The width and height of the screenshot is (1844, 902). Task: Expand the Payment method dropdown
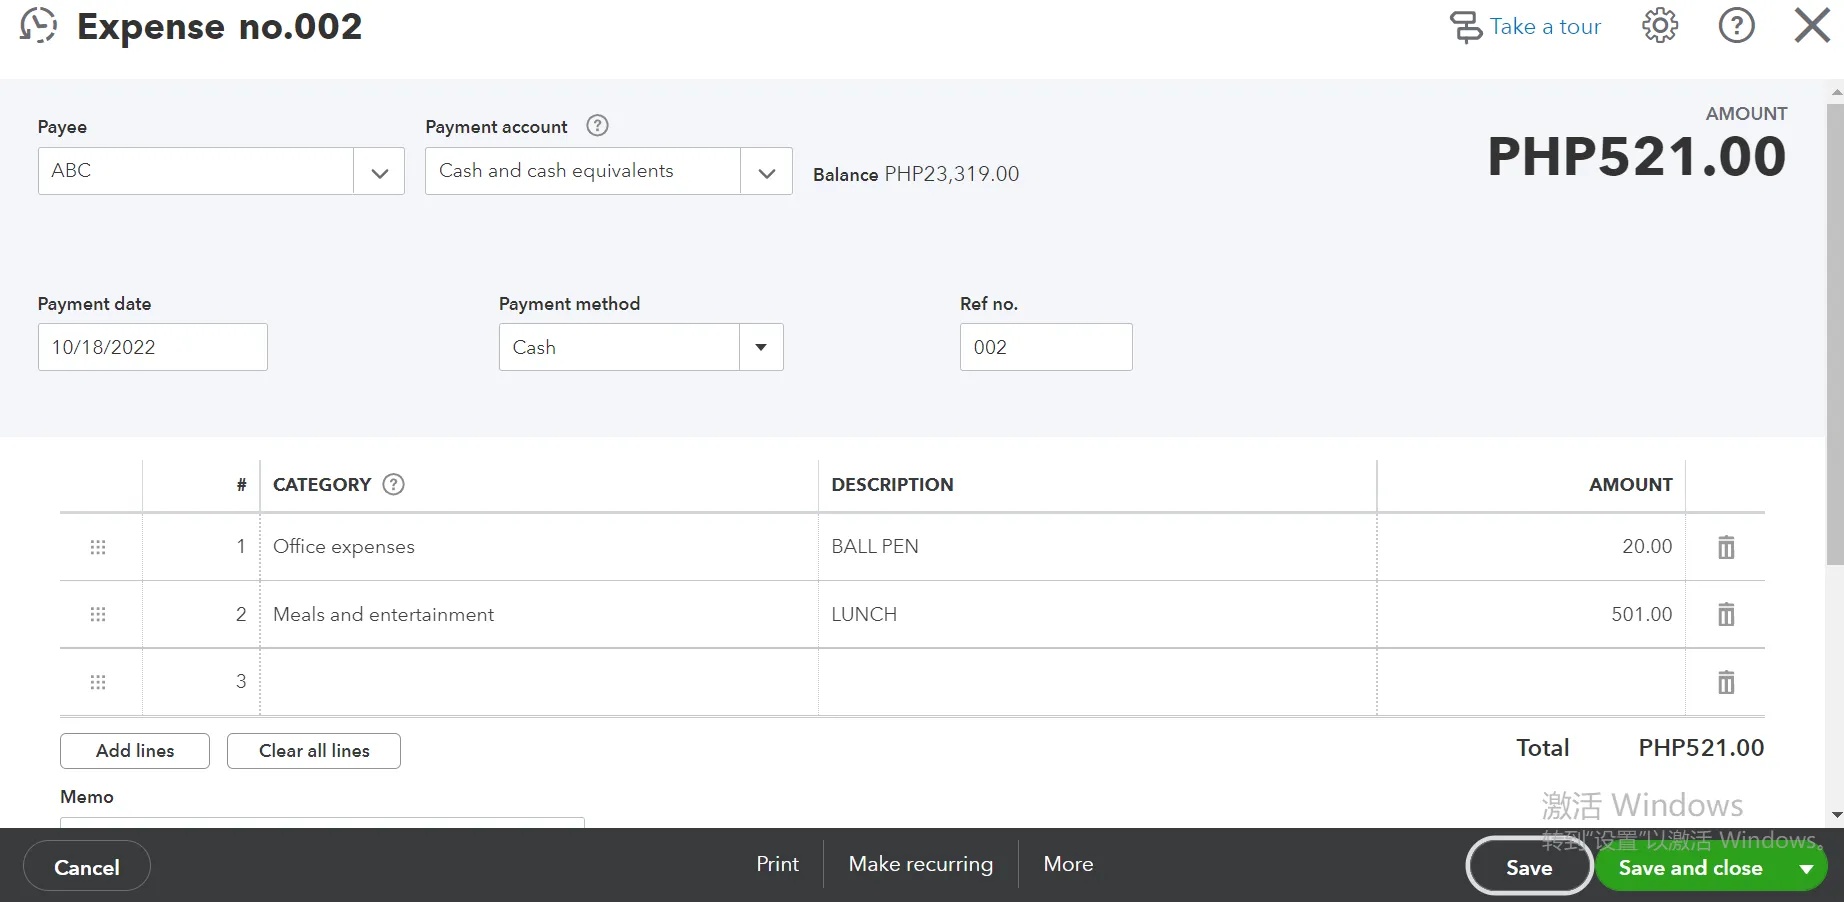point(761,347)
